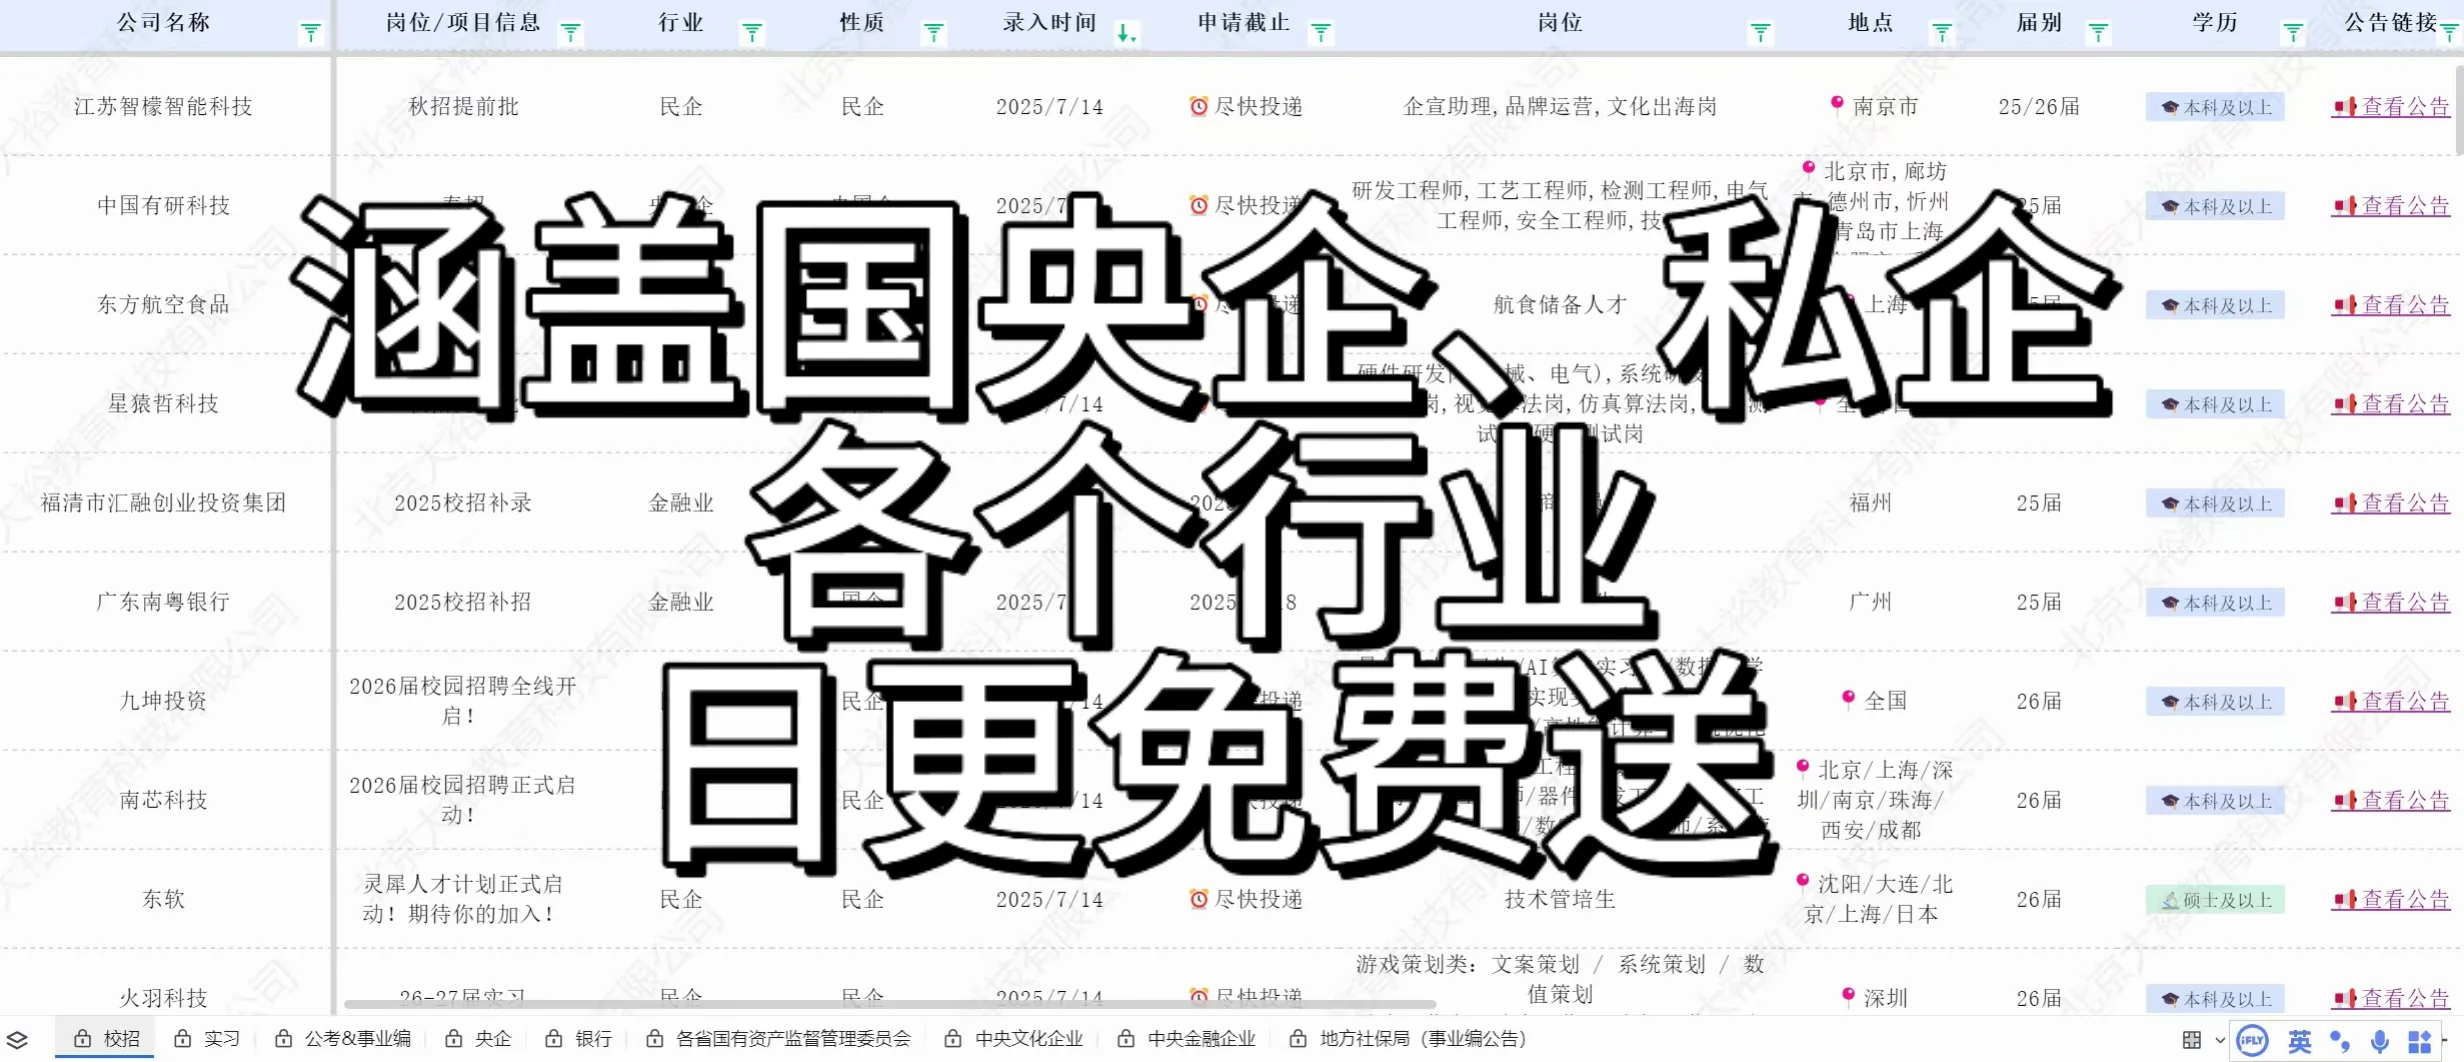The image size is (2464, 1062).
Task: Switch to the 实习 sheet tab
Action: (207, 1039)
